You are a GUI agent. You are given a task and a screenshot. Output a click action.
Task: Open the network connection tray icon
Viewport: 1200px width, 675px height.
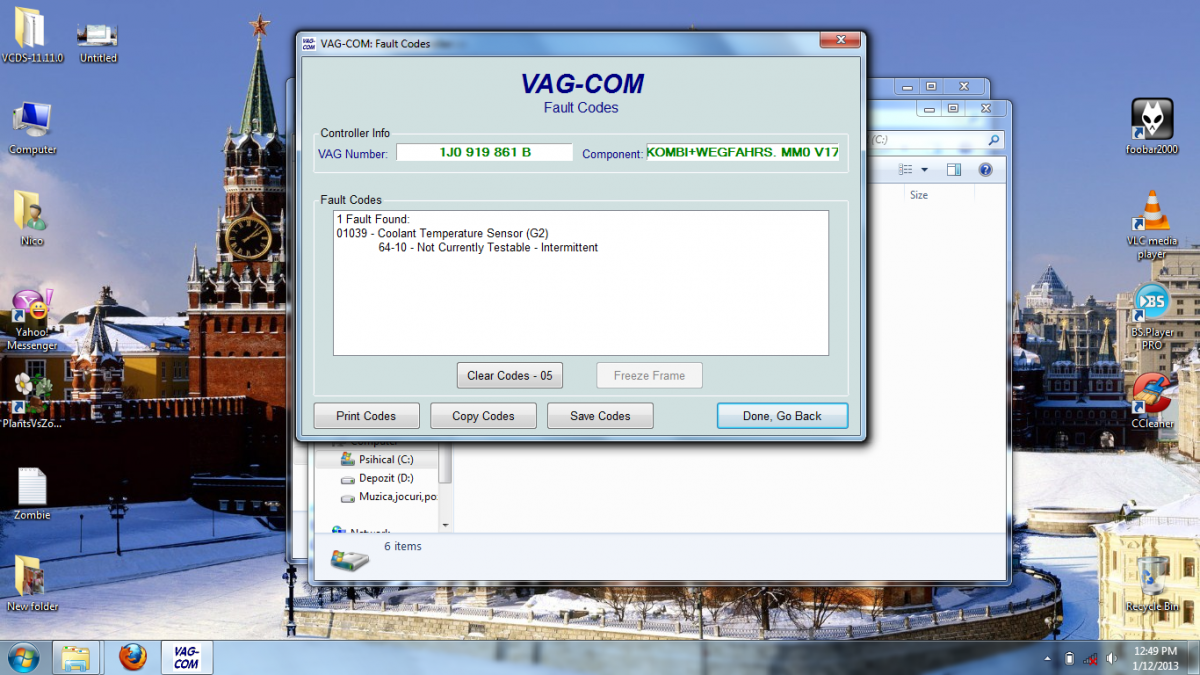[x=1091, y=658]
